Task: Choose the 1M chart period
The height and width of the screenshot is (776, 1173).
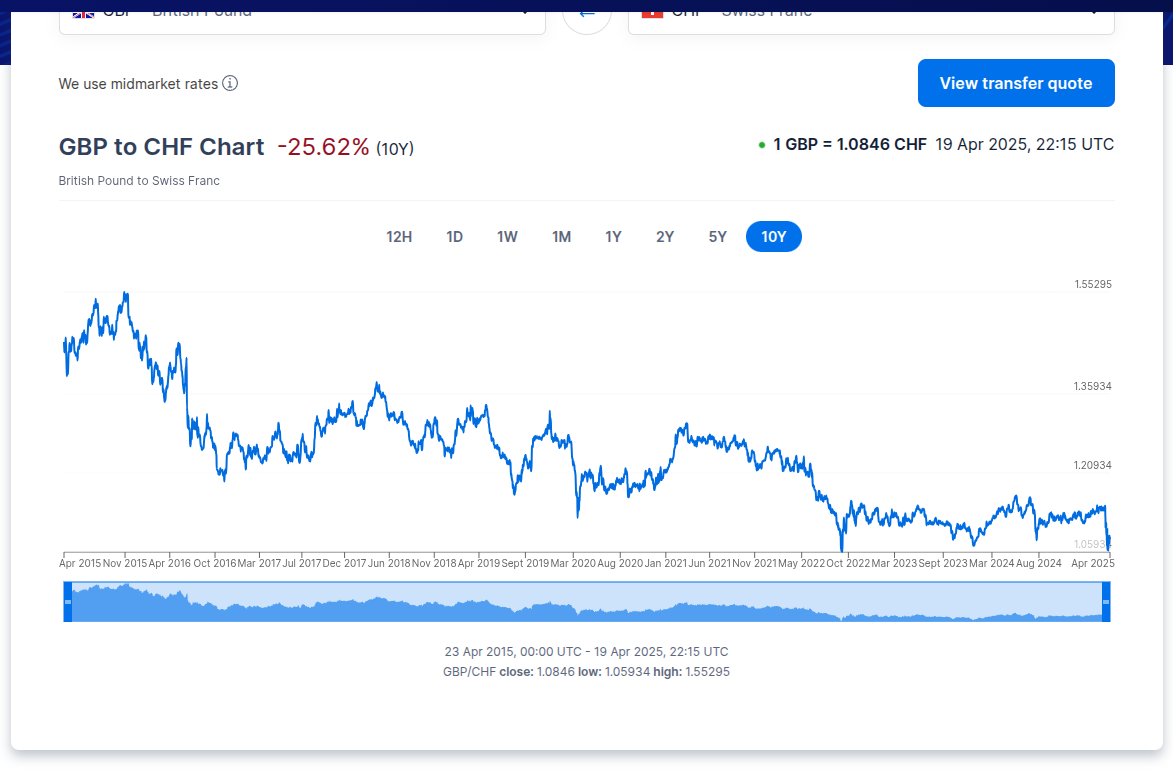Action: tap(561, 237)
